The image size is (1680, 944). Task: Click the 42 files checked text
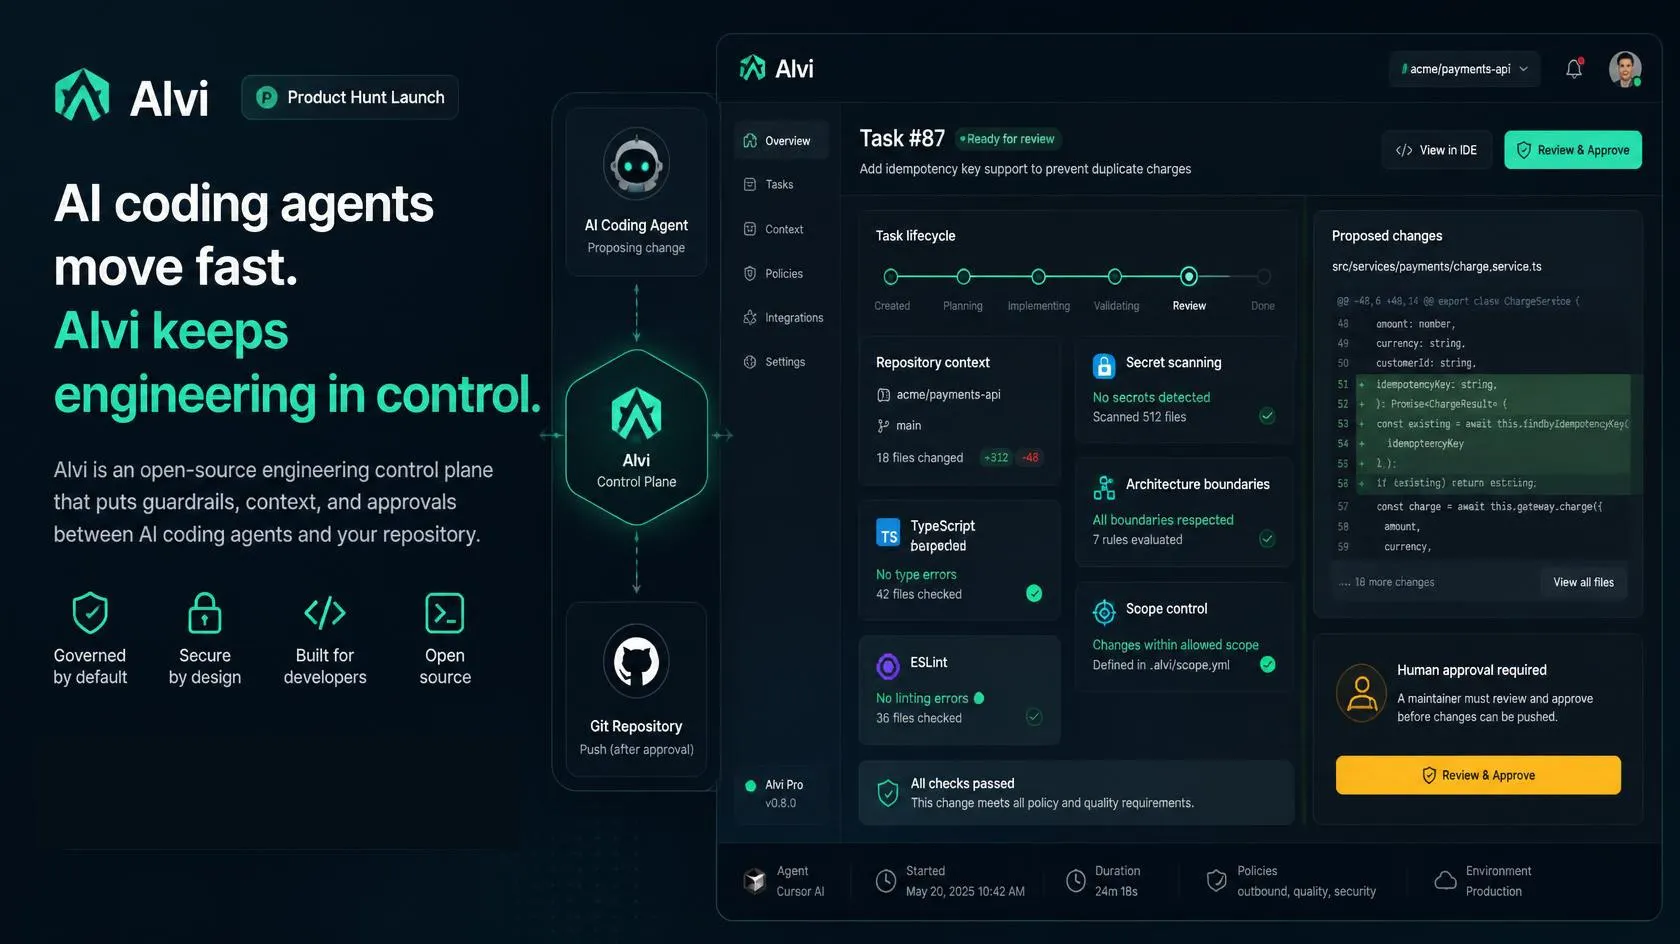coord(919,595)
